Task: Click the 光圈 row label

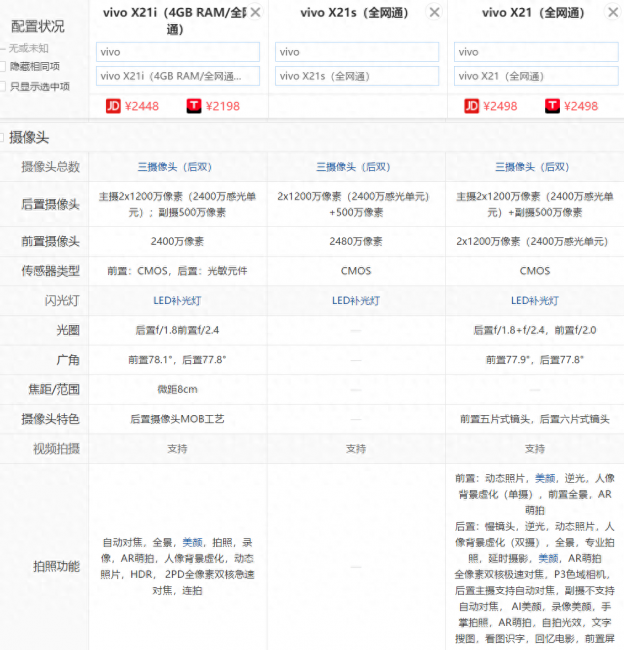Action: tap(68, 330)
